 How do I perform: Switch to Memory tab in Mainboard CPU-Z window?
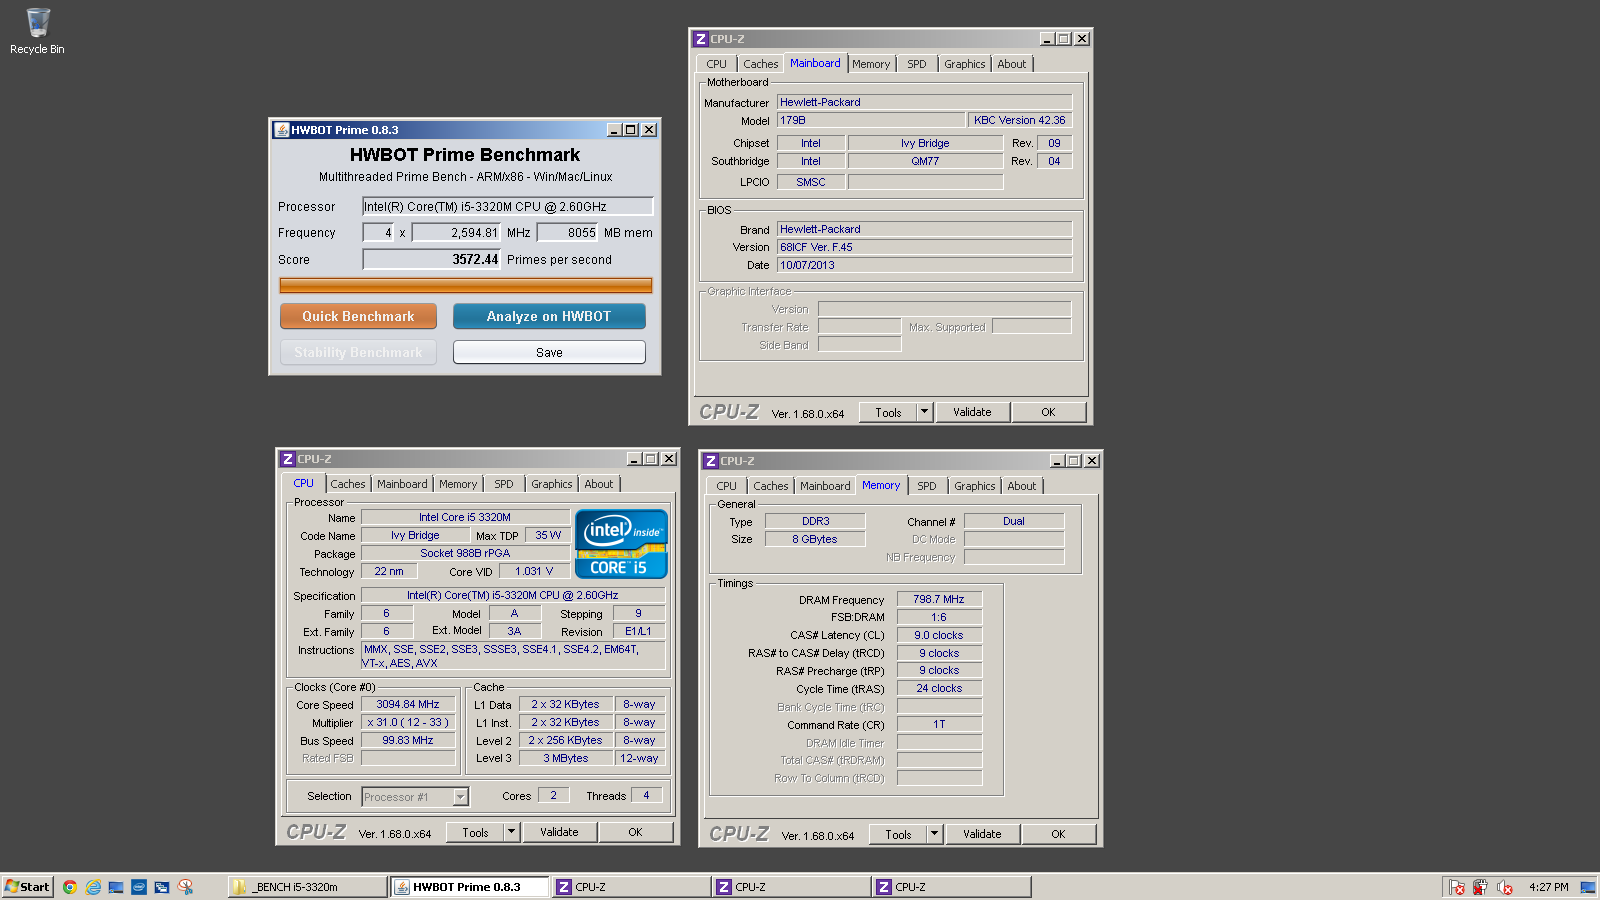(x=871, y=64)
